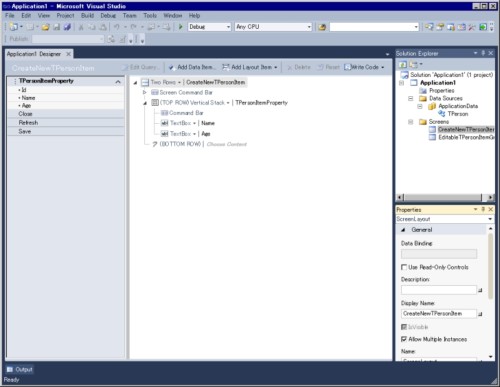Open the Edit menu
This screenshot has height=387, width=500.
[26, 15]
